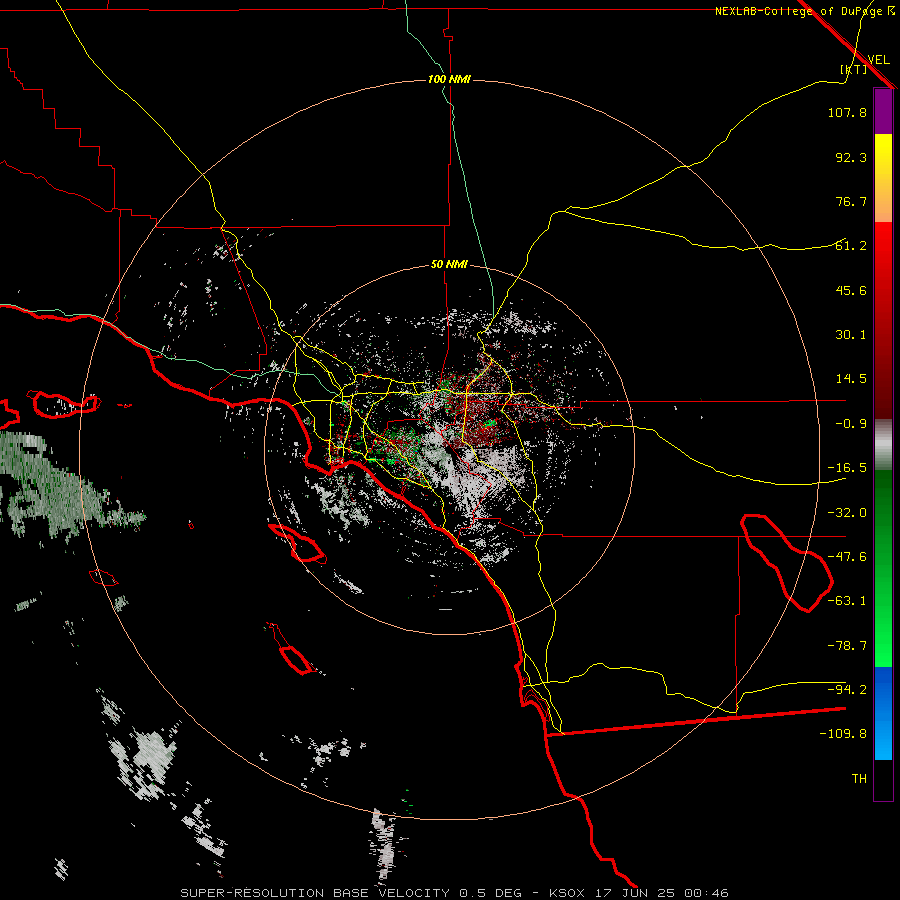Select the -63.1 legend value
The image size is (900, 900).
(847, 601)
